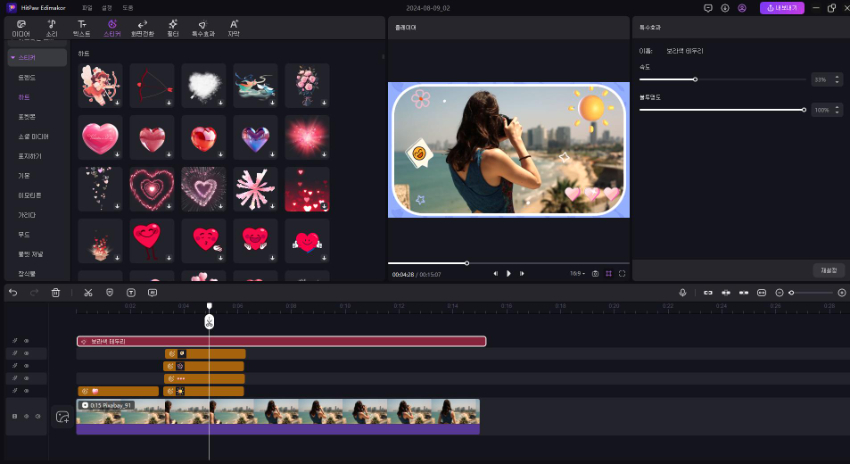
Task: Switch to the 텍스트 (Text) tab
Action: tap(81, 27)
